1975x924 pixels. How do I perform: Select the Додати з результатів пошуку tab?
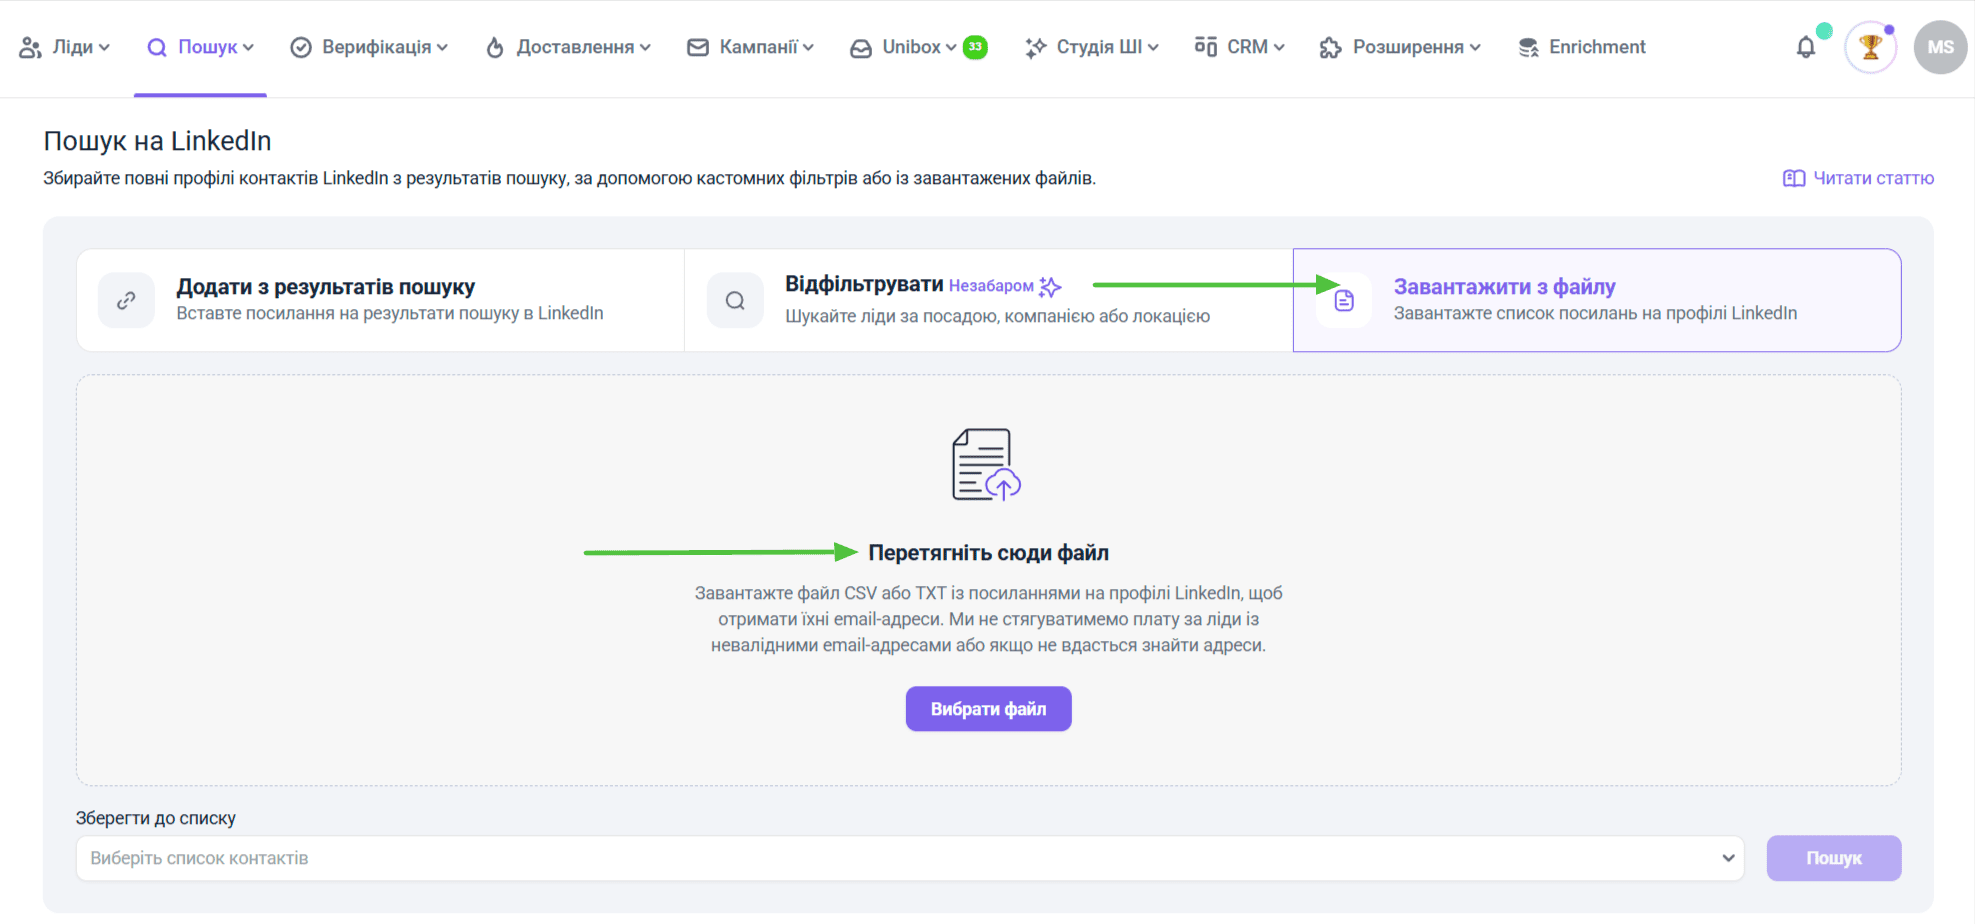click(x=380, y=300)
